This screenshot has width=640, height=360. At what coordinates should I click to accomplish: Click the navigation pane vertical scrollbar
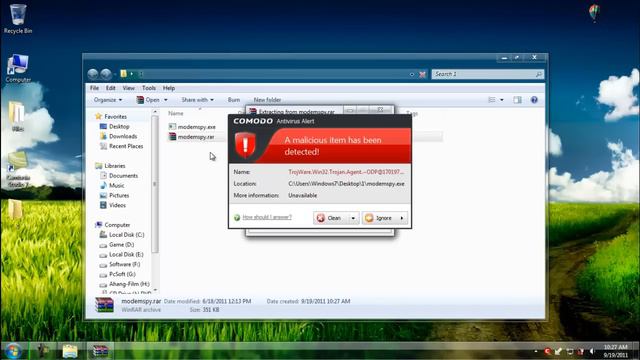tap(155, 184)
